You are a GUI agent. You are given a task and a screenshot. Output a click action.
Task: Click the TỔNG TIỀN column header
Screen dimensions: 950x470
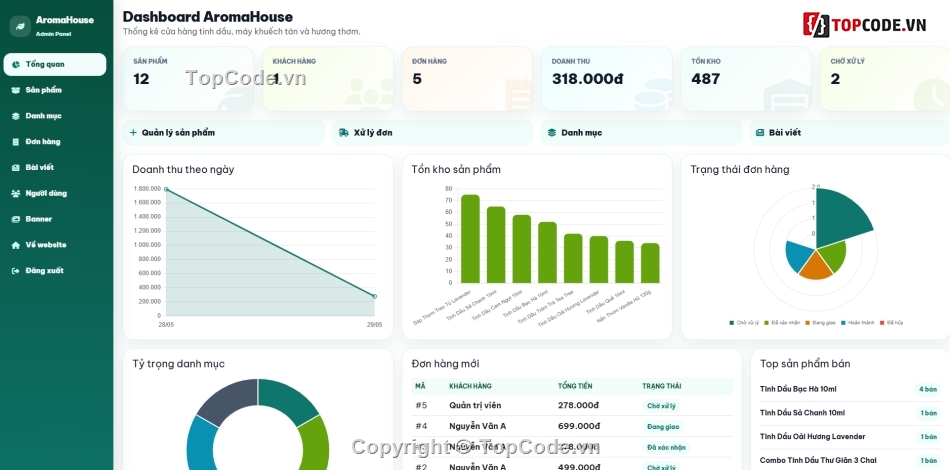[x=575, y=386]
